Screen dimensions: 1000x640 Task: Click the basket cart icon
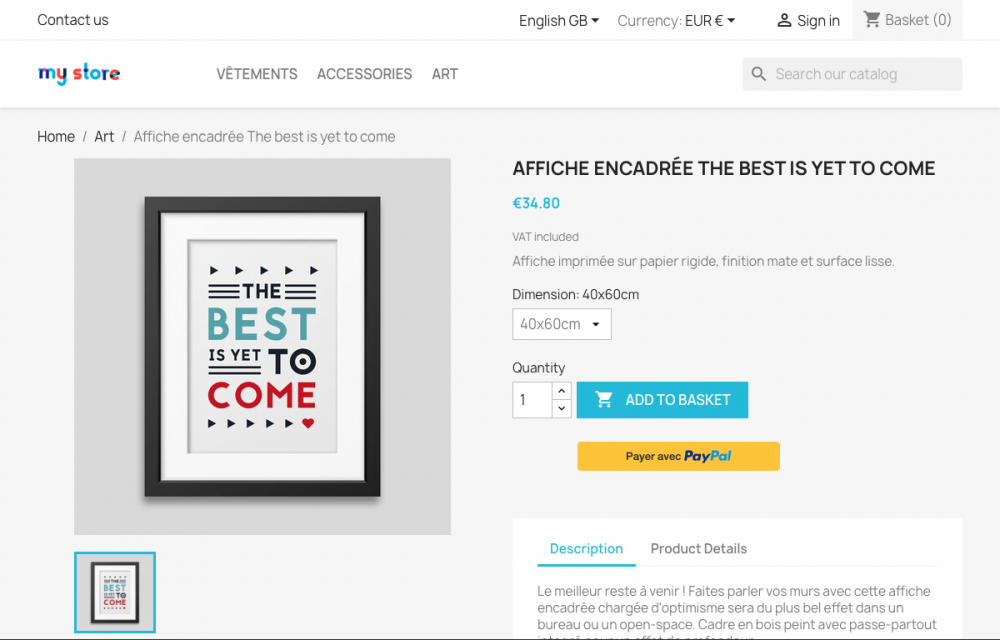tap(872, 19)
